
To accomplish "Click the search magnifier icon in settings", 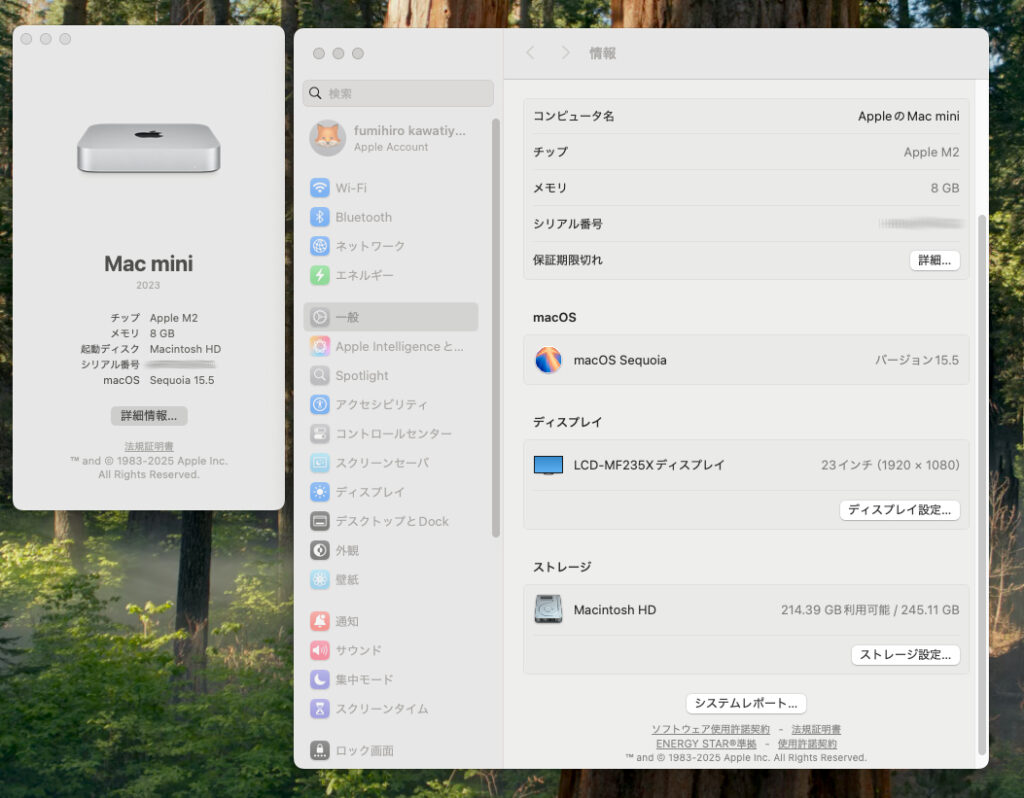I will click(x=315, y=93).
